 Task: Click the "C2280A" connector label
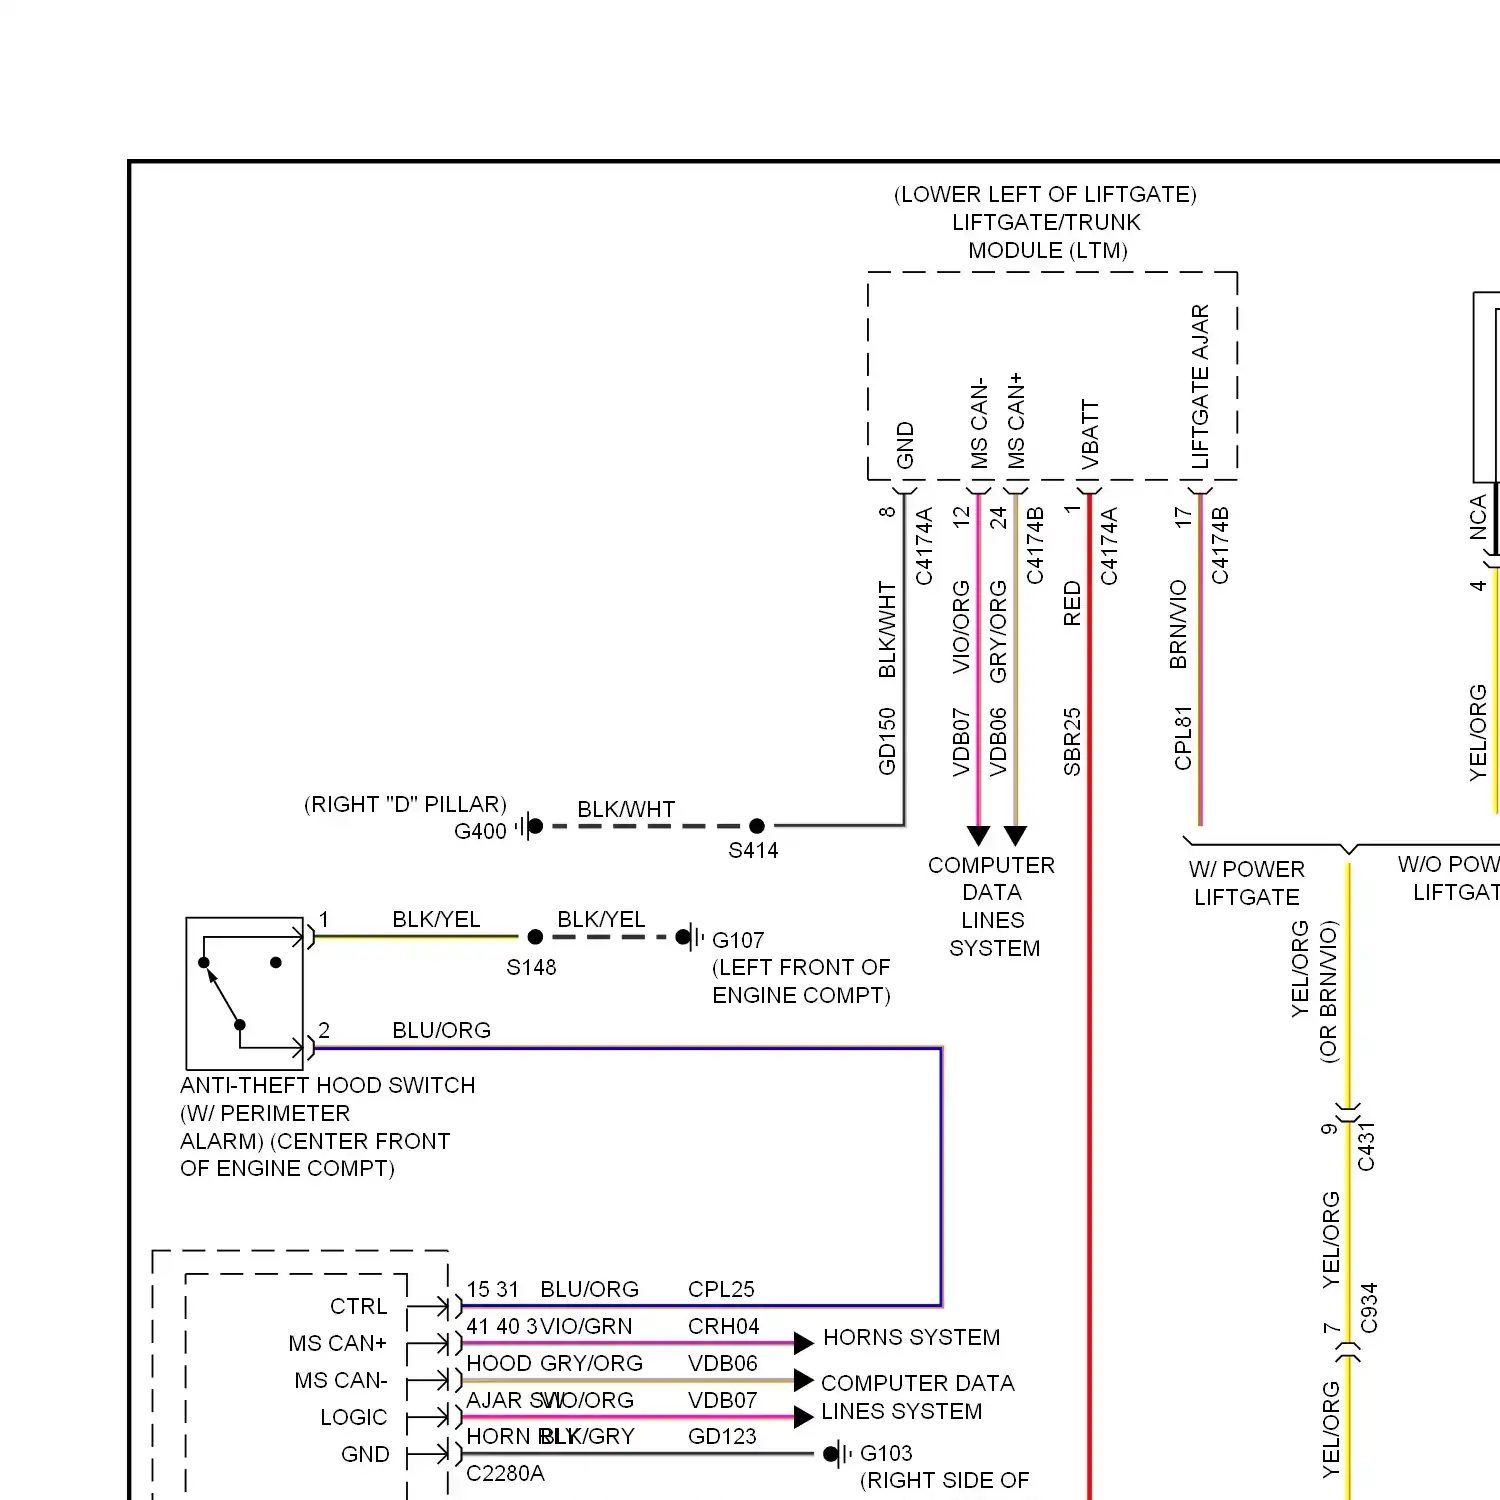pyautogui.click(x=505, y=1473)
